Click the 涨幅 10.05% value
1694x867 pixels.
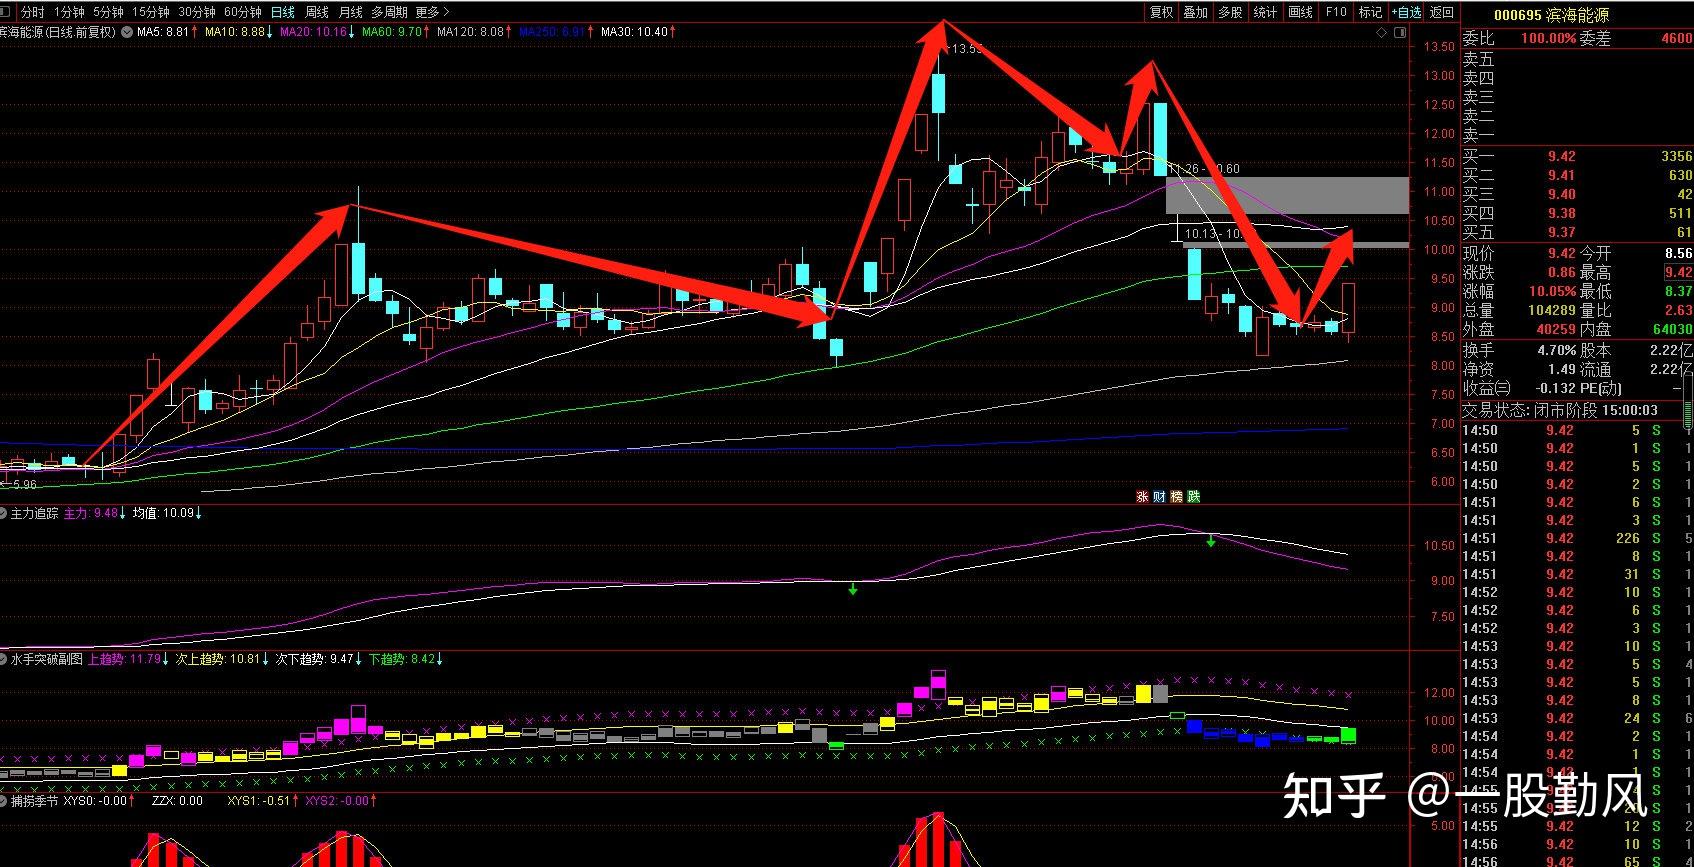pyautogui.click(x=1553, y=291)
